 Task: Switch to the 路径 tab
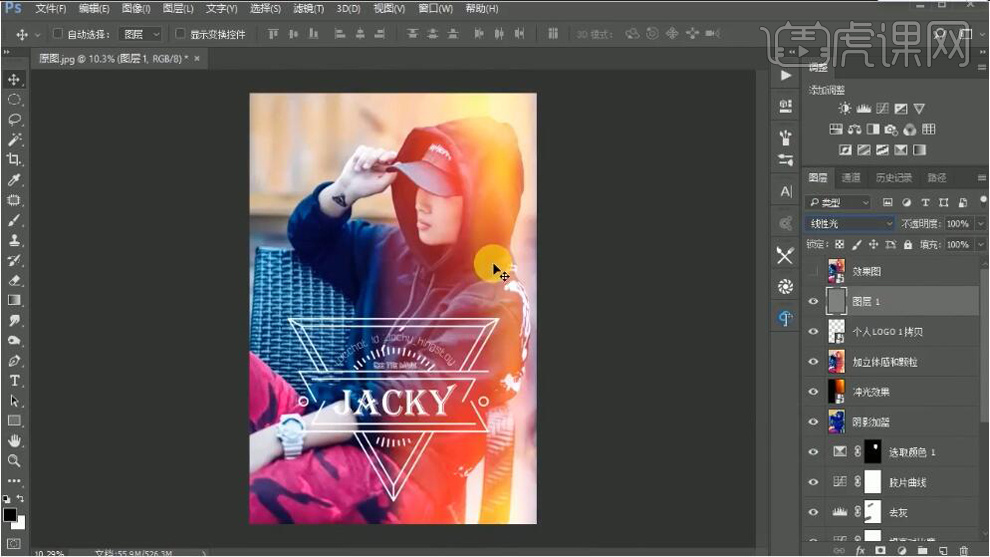[x=936, y=177]
